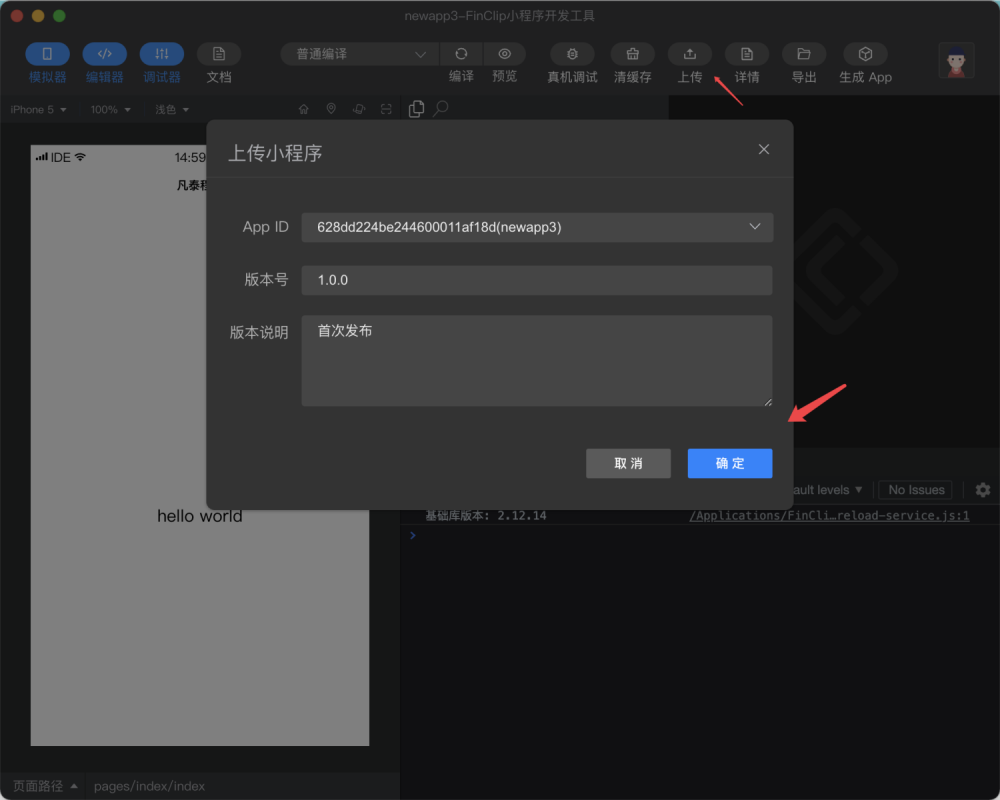Open the console settings gear
Image resolution: width=1000 pixels, height=800 pixels.
click(983, 490)
